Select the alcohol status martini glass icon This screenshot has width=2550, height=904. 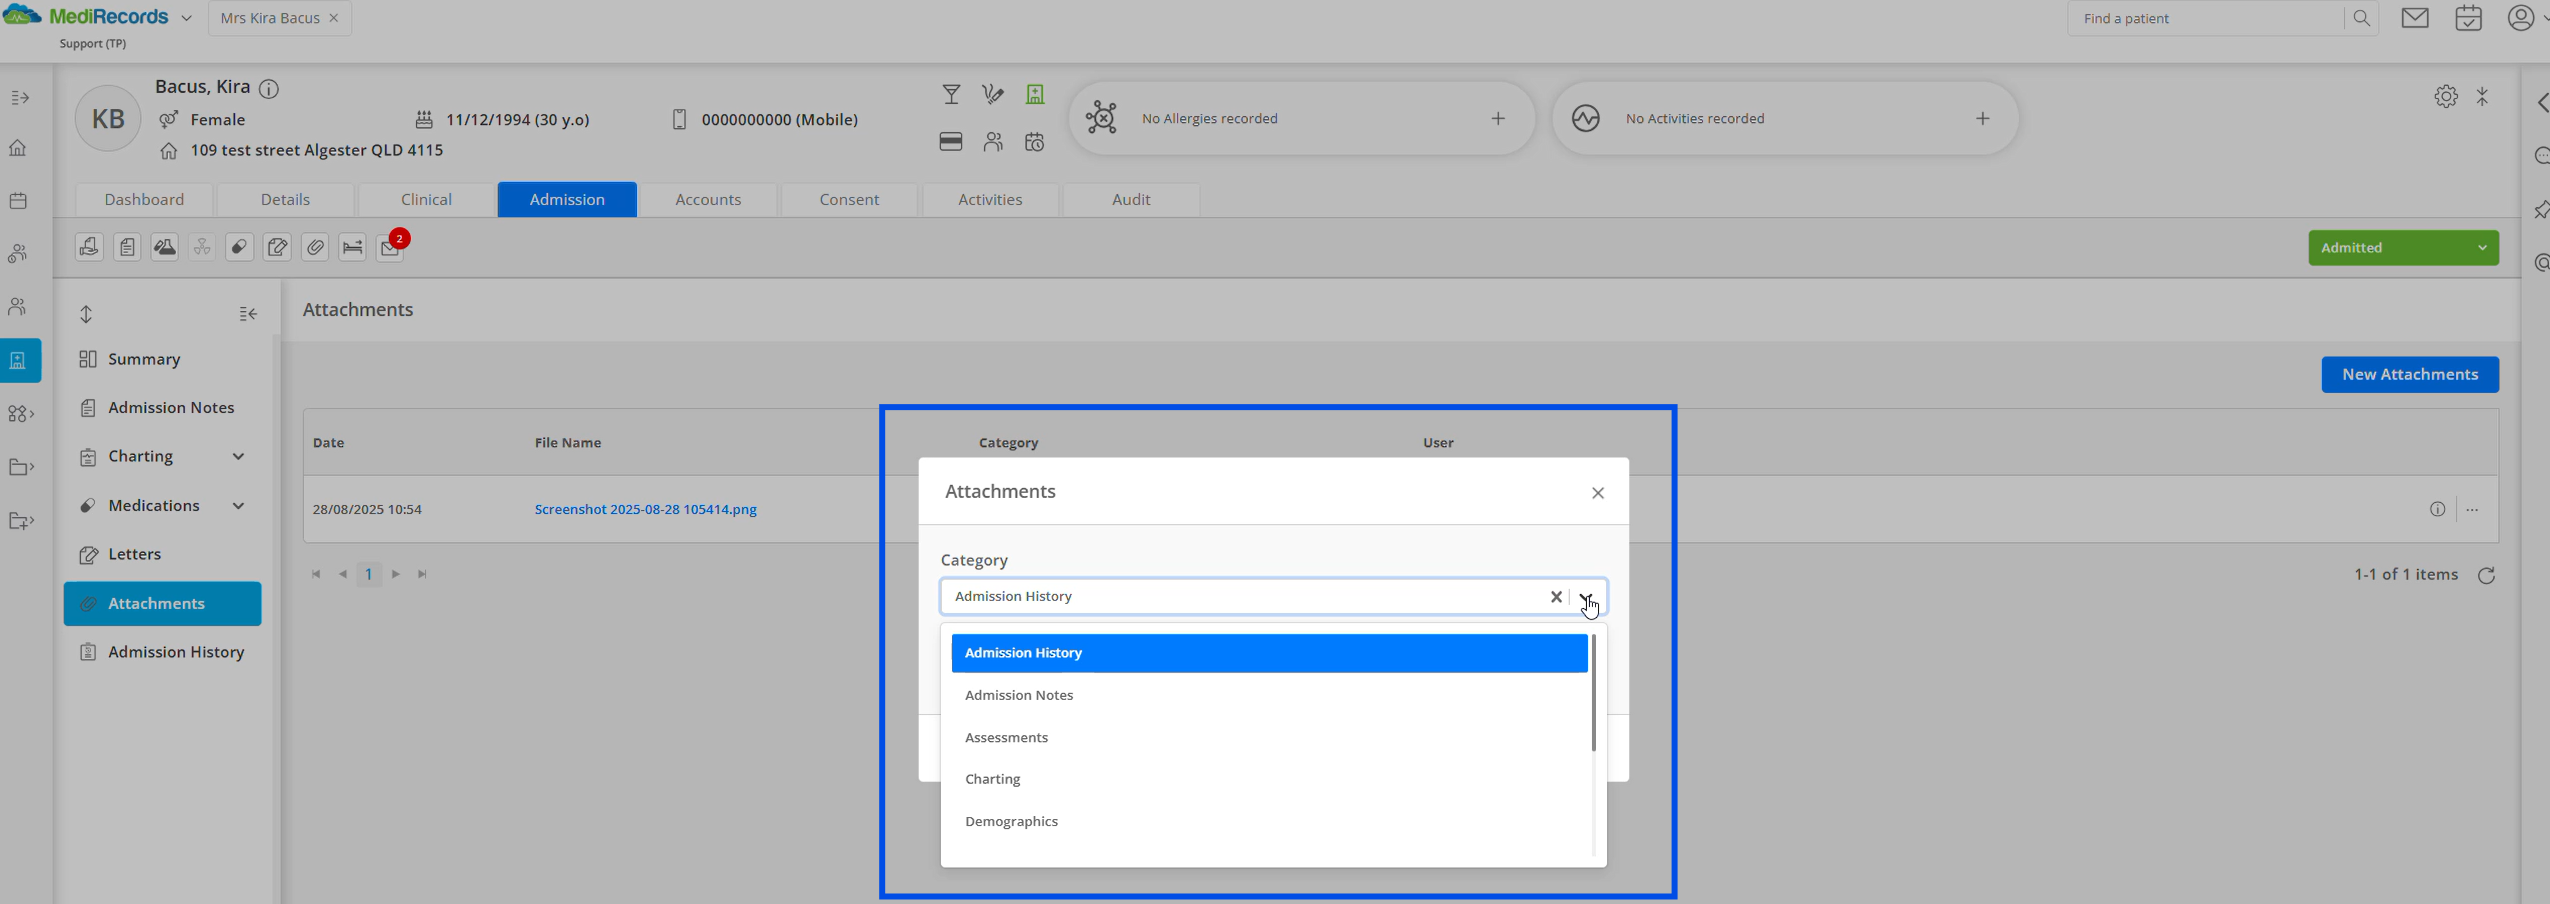coord(950,93)
